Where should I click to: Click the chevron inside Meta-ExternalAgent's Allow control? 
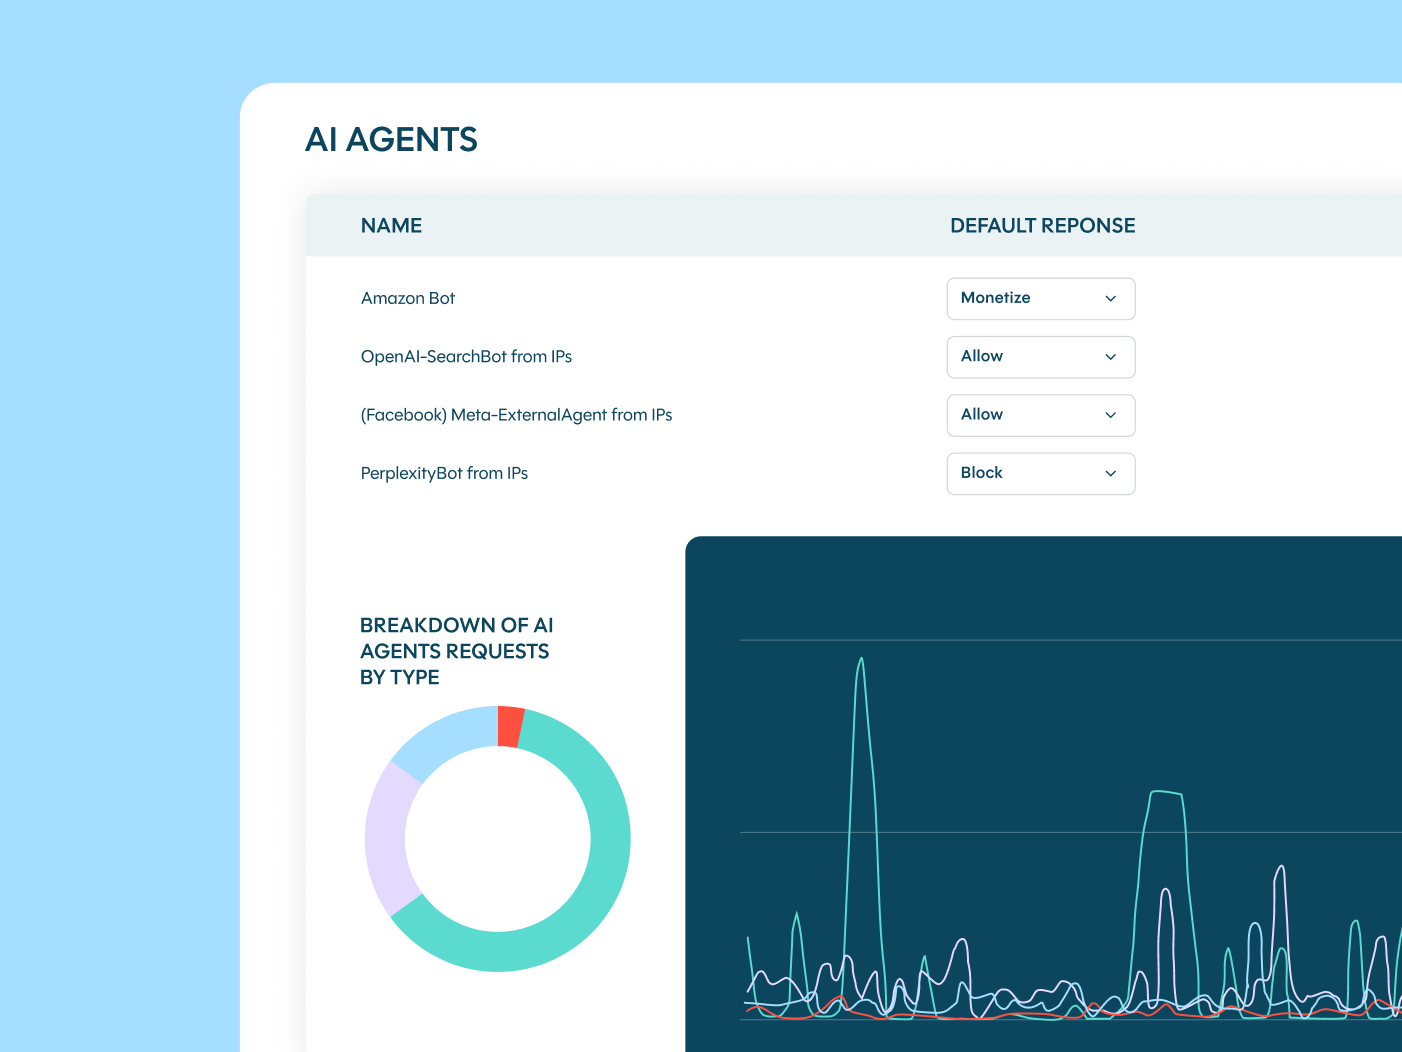pyautogui.click(x=1110, y=415)
